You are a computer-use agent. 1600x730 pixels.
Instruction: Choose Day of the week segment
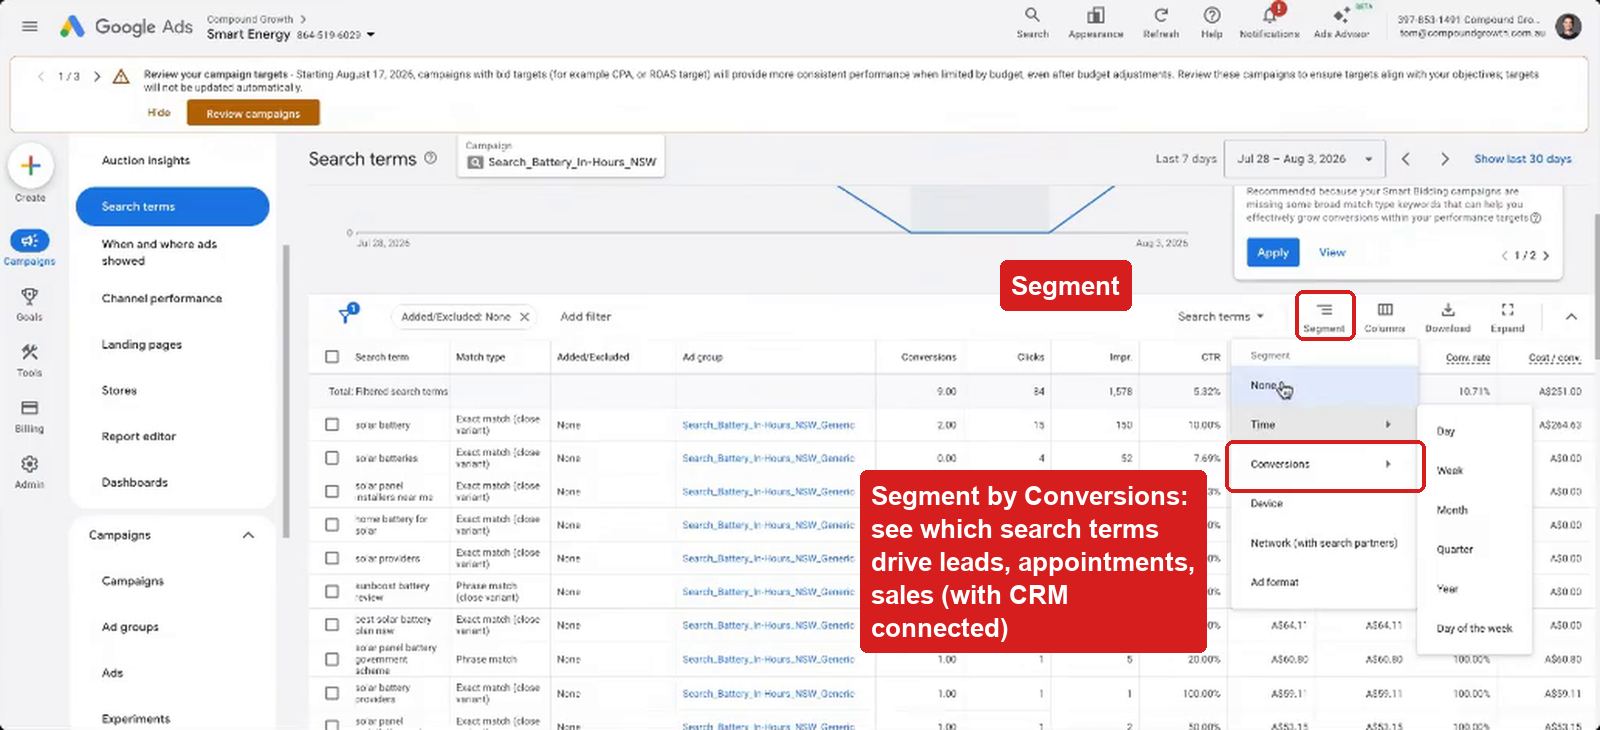tap(1474, 628)
